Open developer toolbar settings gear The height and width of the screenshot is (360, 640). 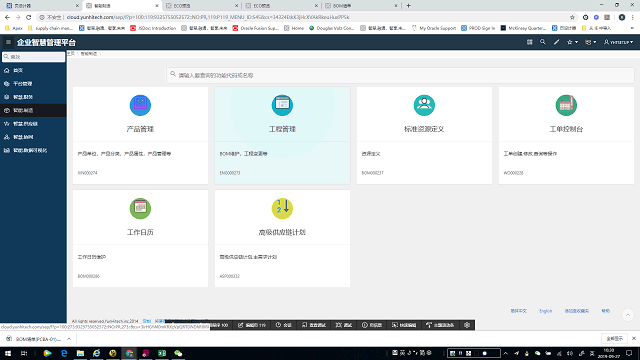tap(467, 325)
